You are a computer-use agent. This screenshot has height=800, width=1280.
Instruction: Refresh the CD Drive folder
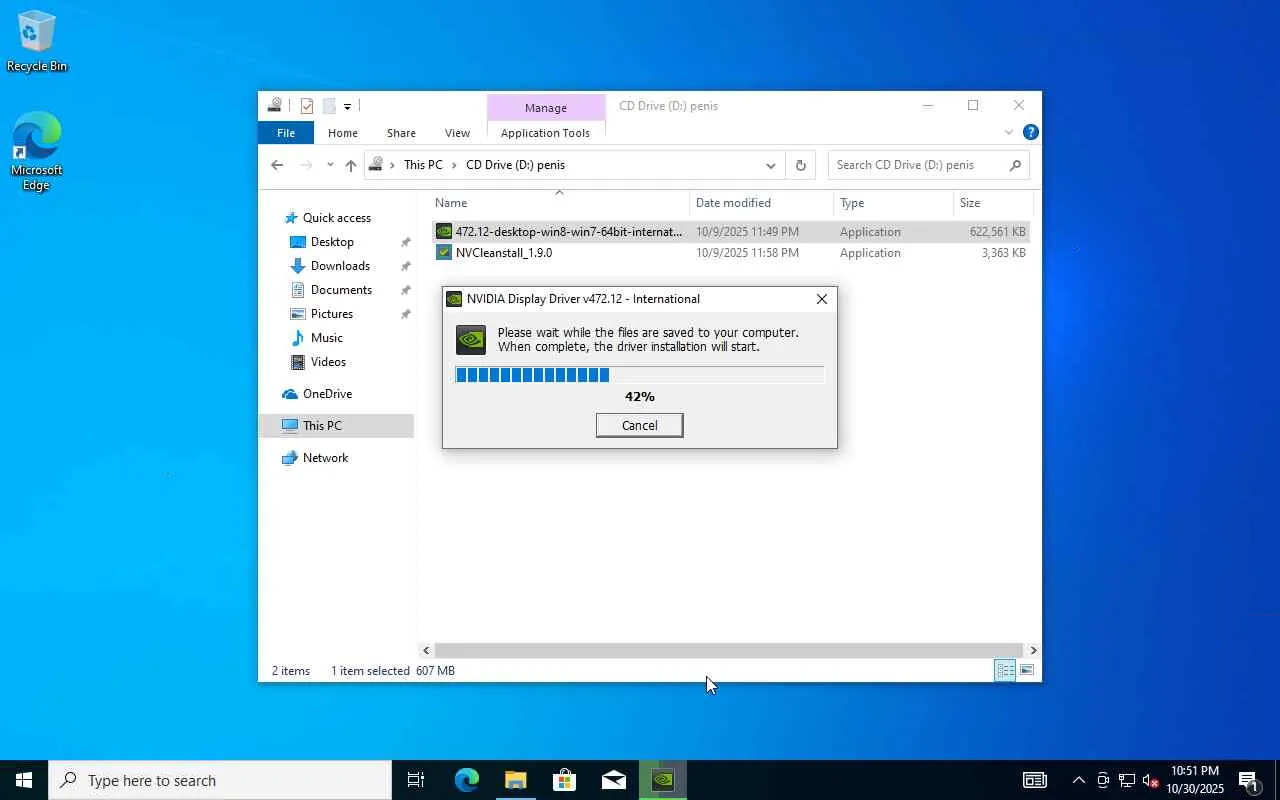click(800, 165)
